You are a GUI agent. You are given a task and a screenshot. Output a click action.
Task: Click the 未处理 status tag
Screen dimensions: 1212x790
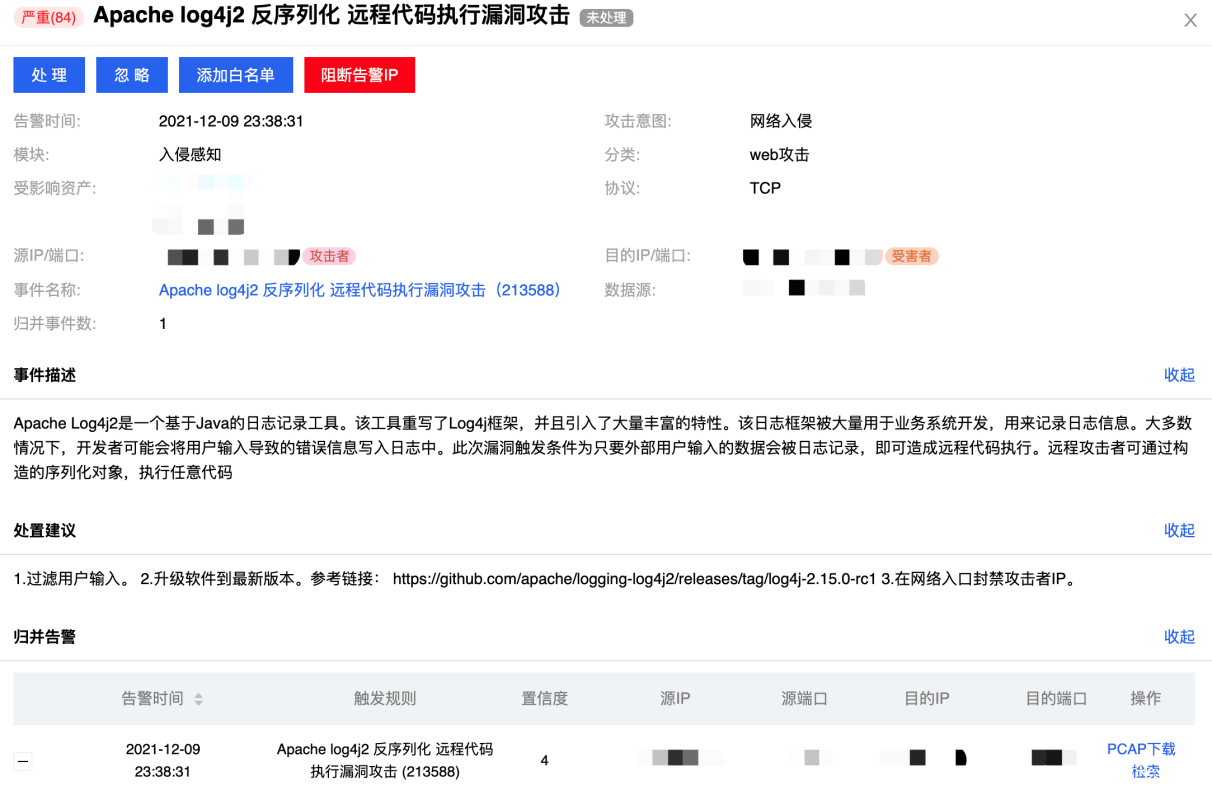click(606, 18)
